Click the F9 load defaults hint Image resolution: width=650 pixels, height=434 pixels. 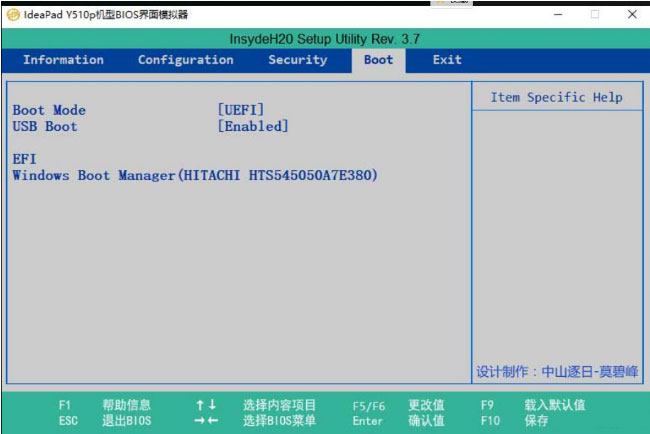click(533, 405)
